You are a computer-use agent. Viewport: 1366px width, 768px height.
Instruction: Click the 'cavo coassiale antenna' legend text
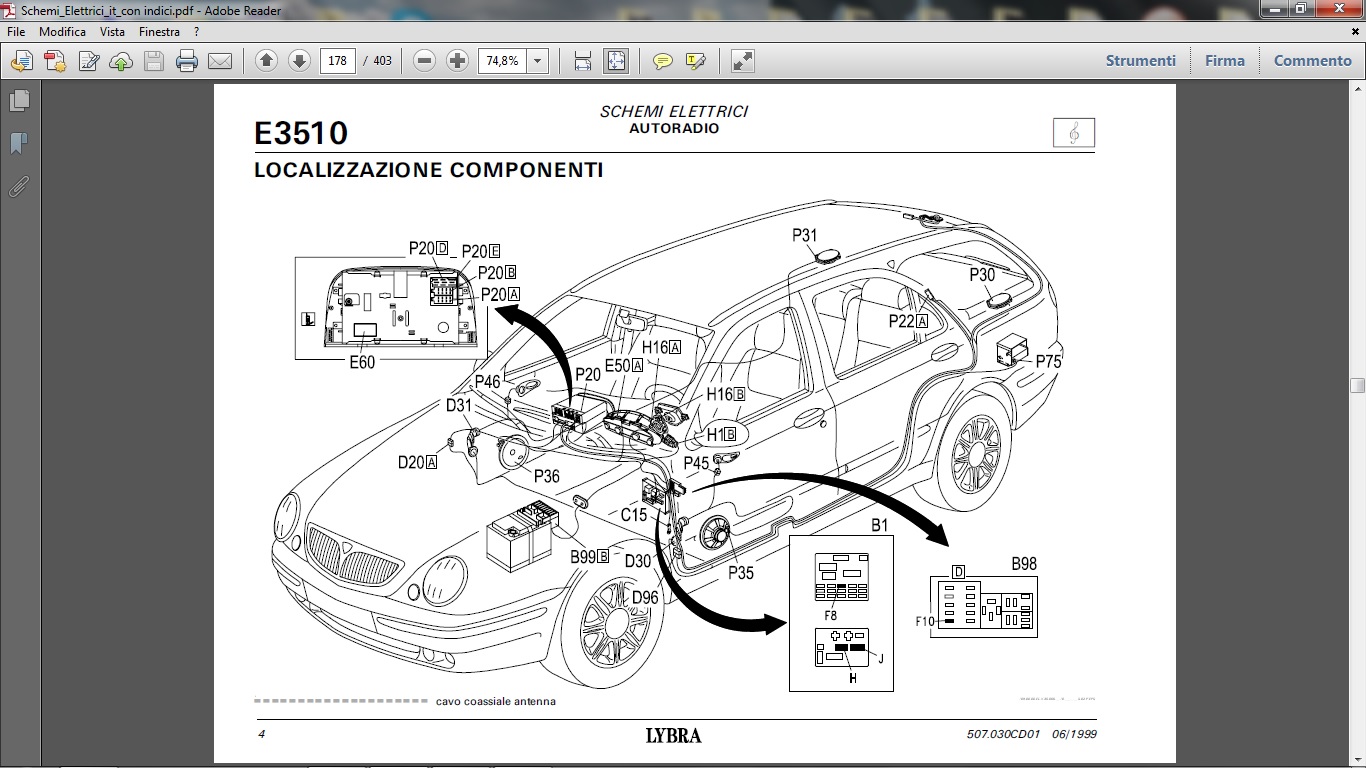pyautogui.click(x=496, y=702)
